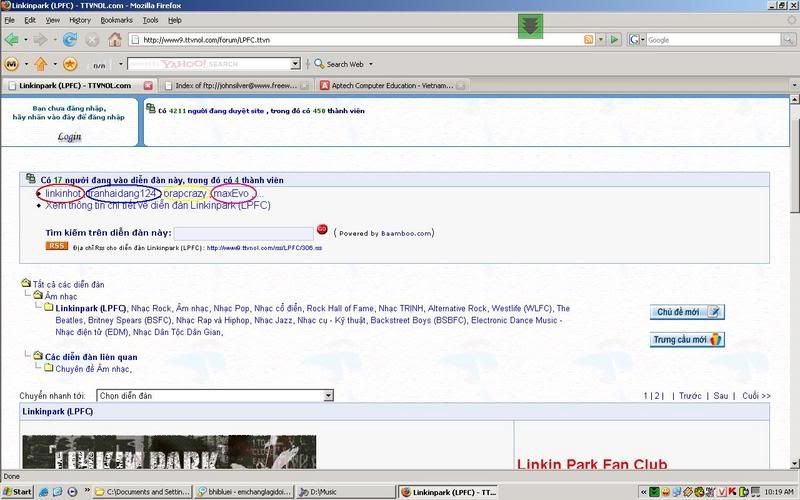Click the folder icon beside Âm nhạc
Viewport: 800px width, 500px height.
38,295
